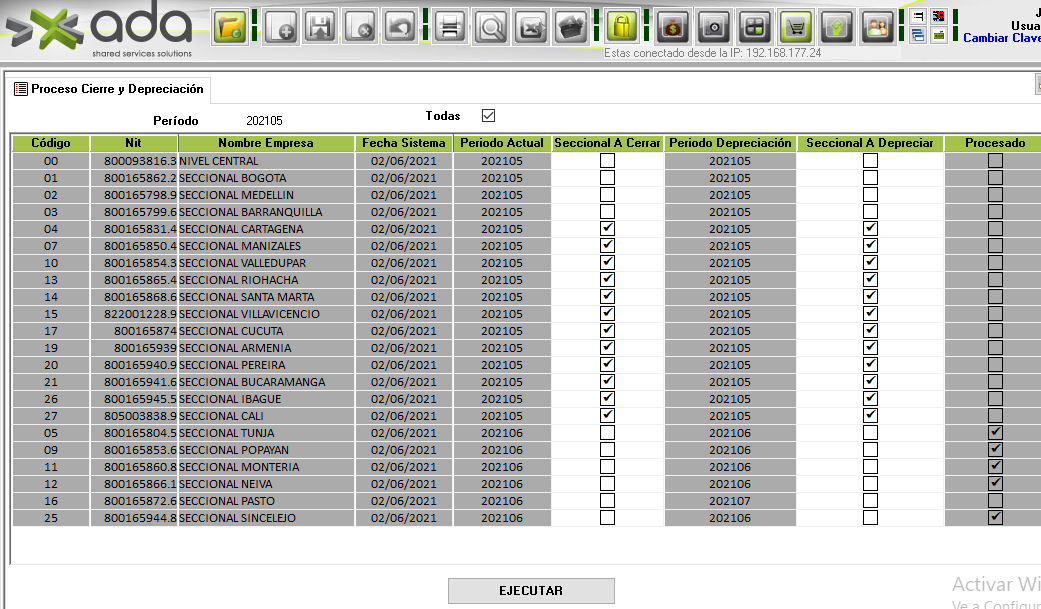Click the save diskette icon
Image resolution: width=1041 pixels, height=609 pixels.
(320, 28)
